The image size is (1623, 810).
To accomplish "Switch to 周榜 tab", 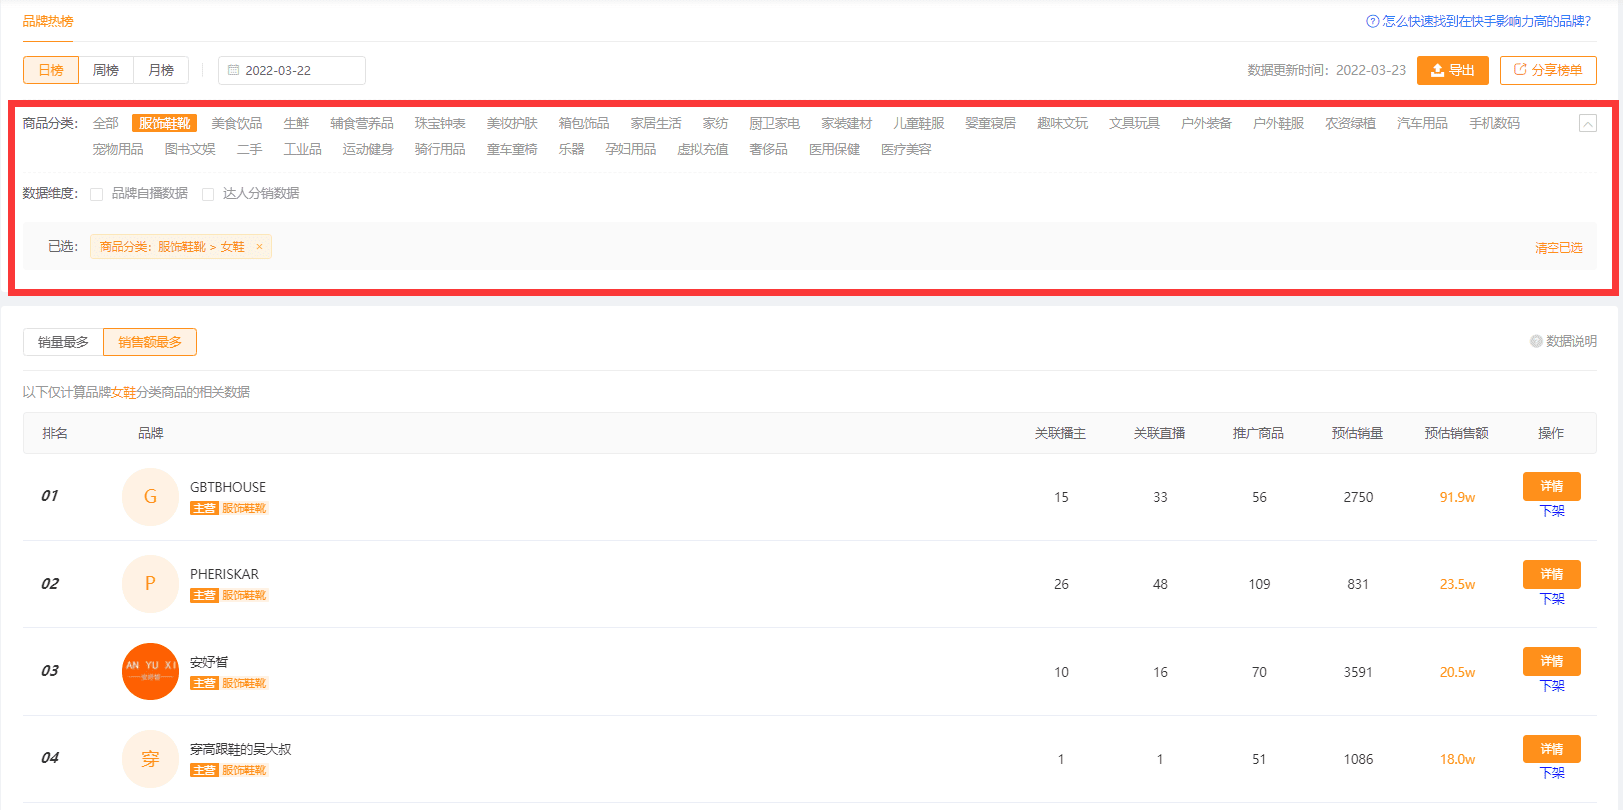I will click(x=106, y=70).
